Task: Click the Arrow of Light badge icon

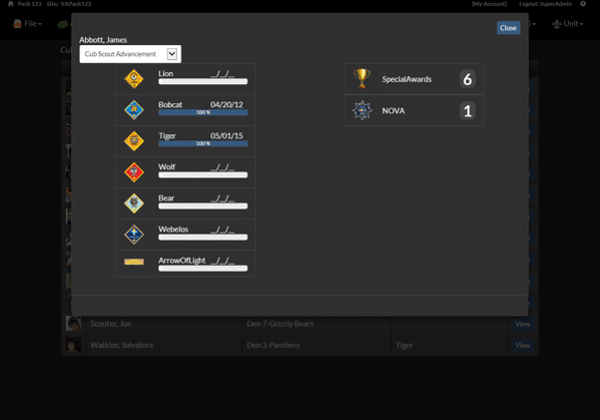Action: click(134, 262)
